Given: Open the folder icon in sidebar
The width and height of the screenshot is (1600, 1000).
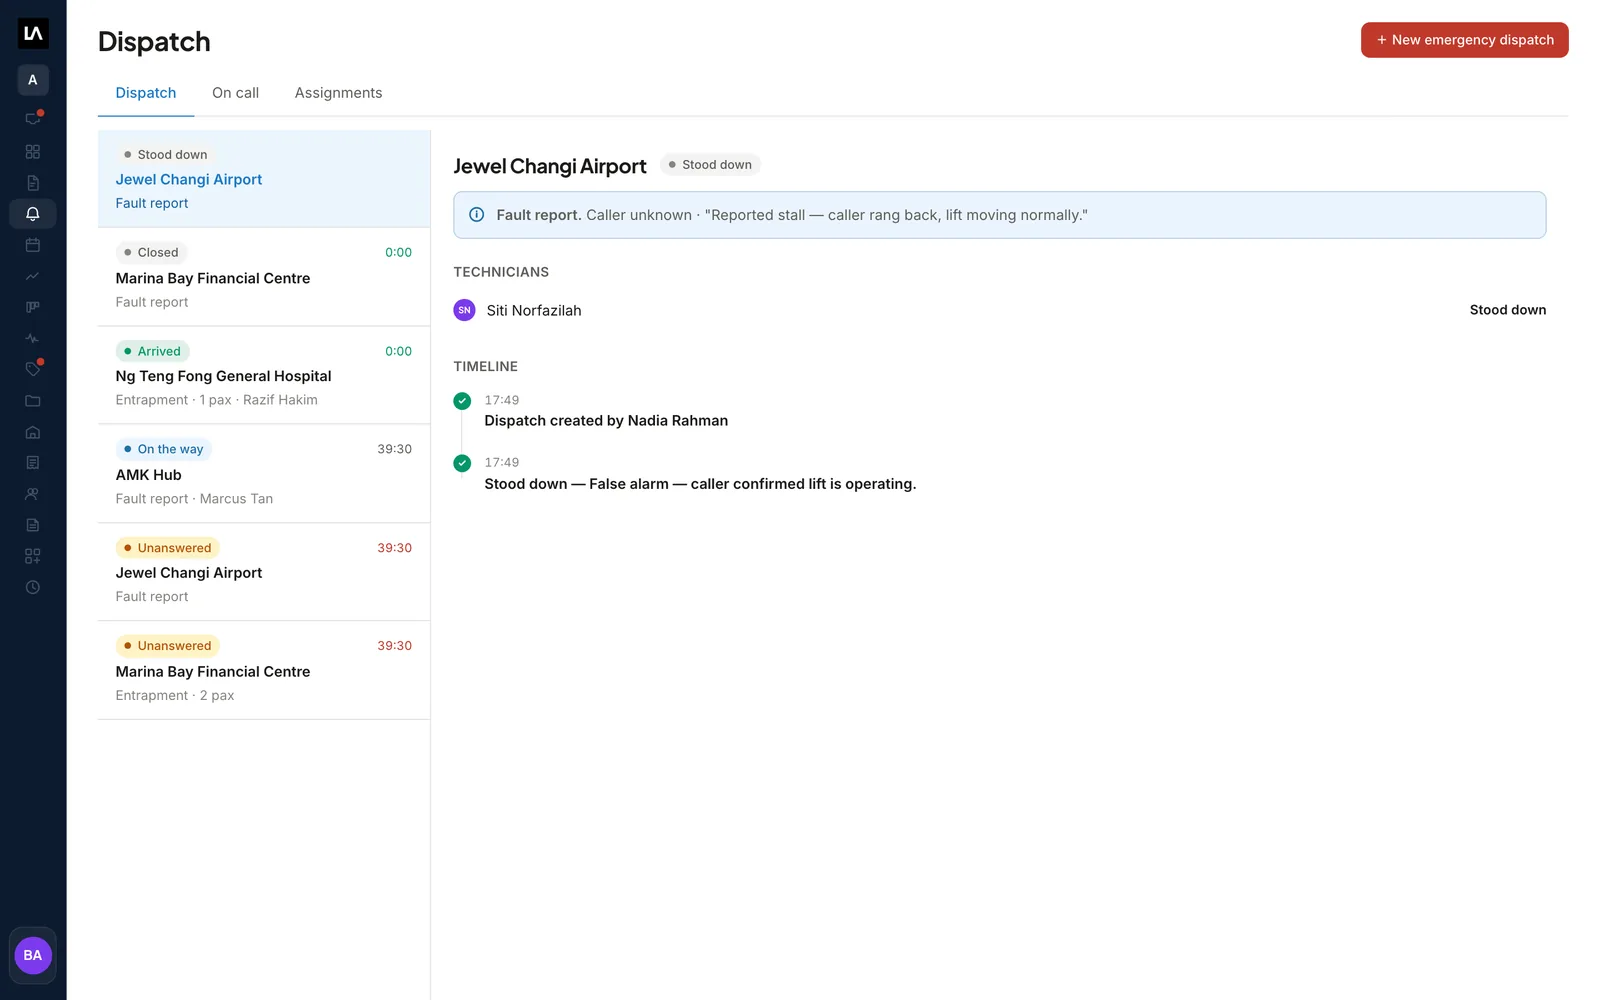Looking at the screenshot, I should point(33,401).
